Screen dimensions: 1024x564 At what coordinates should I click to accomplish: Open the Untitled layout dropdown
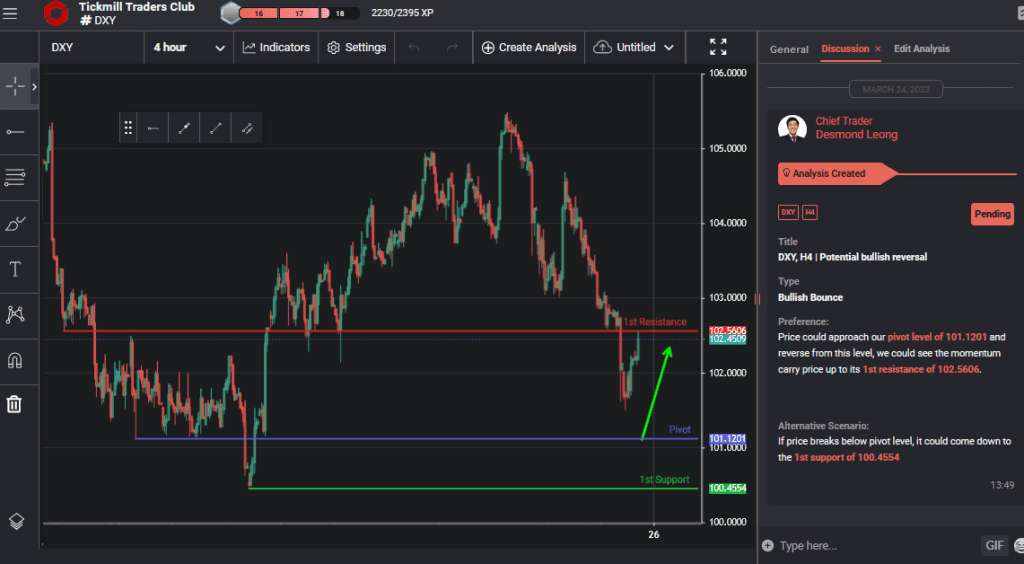[x=634, y=48]
